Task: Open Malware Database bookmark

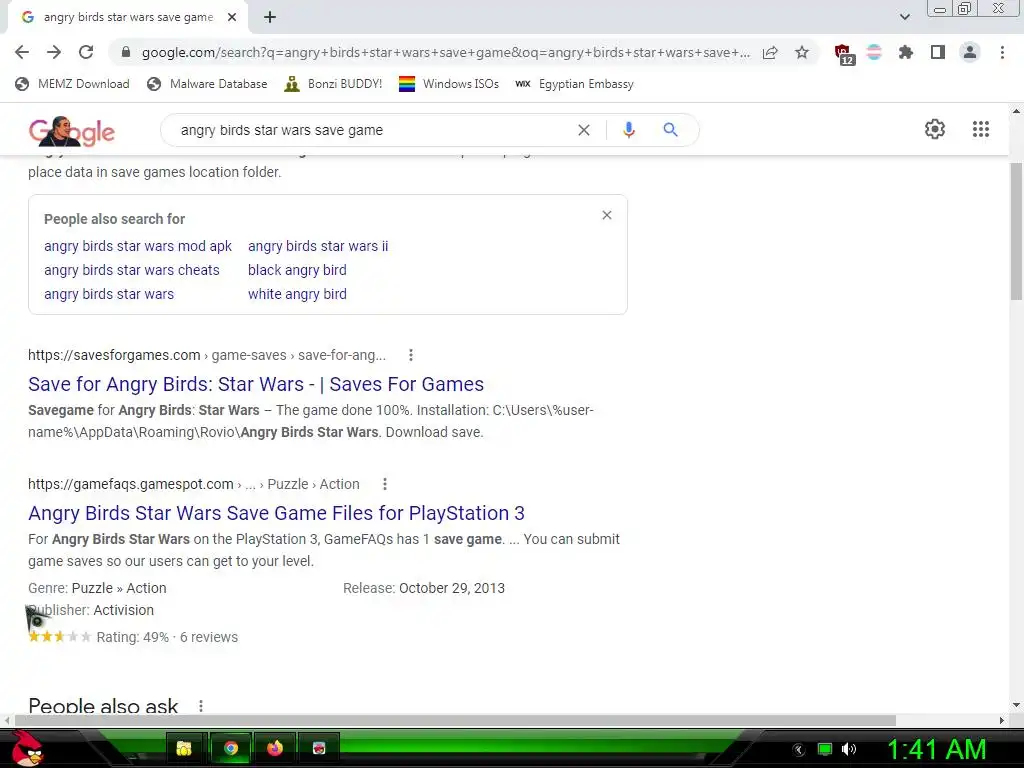Action: click(207, 84)
